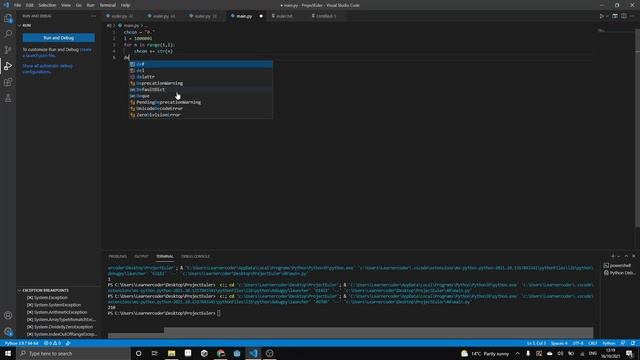Open Task View on the taskbar
Viewport: 640px width, 360px height.
[155, 353]
